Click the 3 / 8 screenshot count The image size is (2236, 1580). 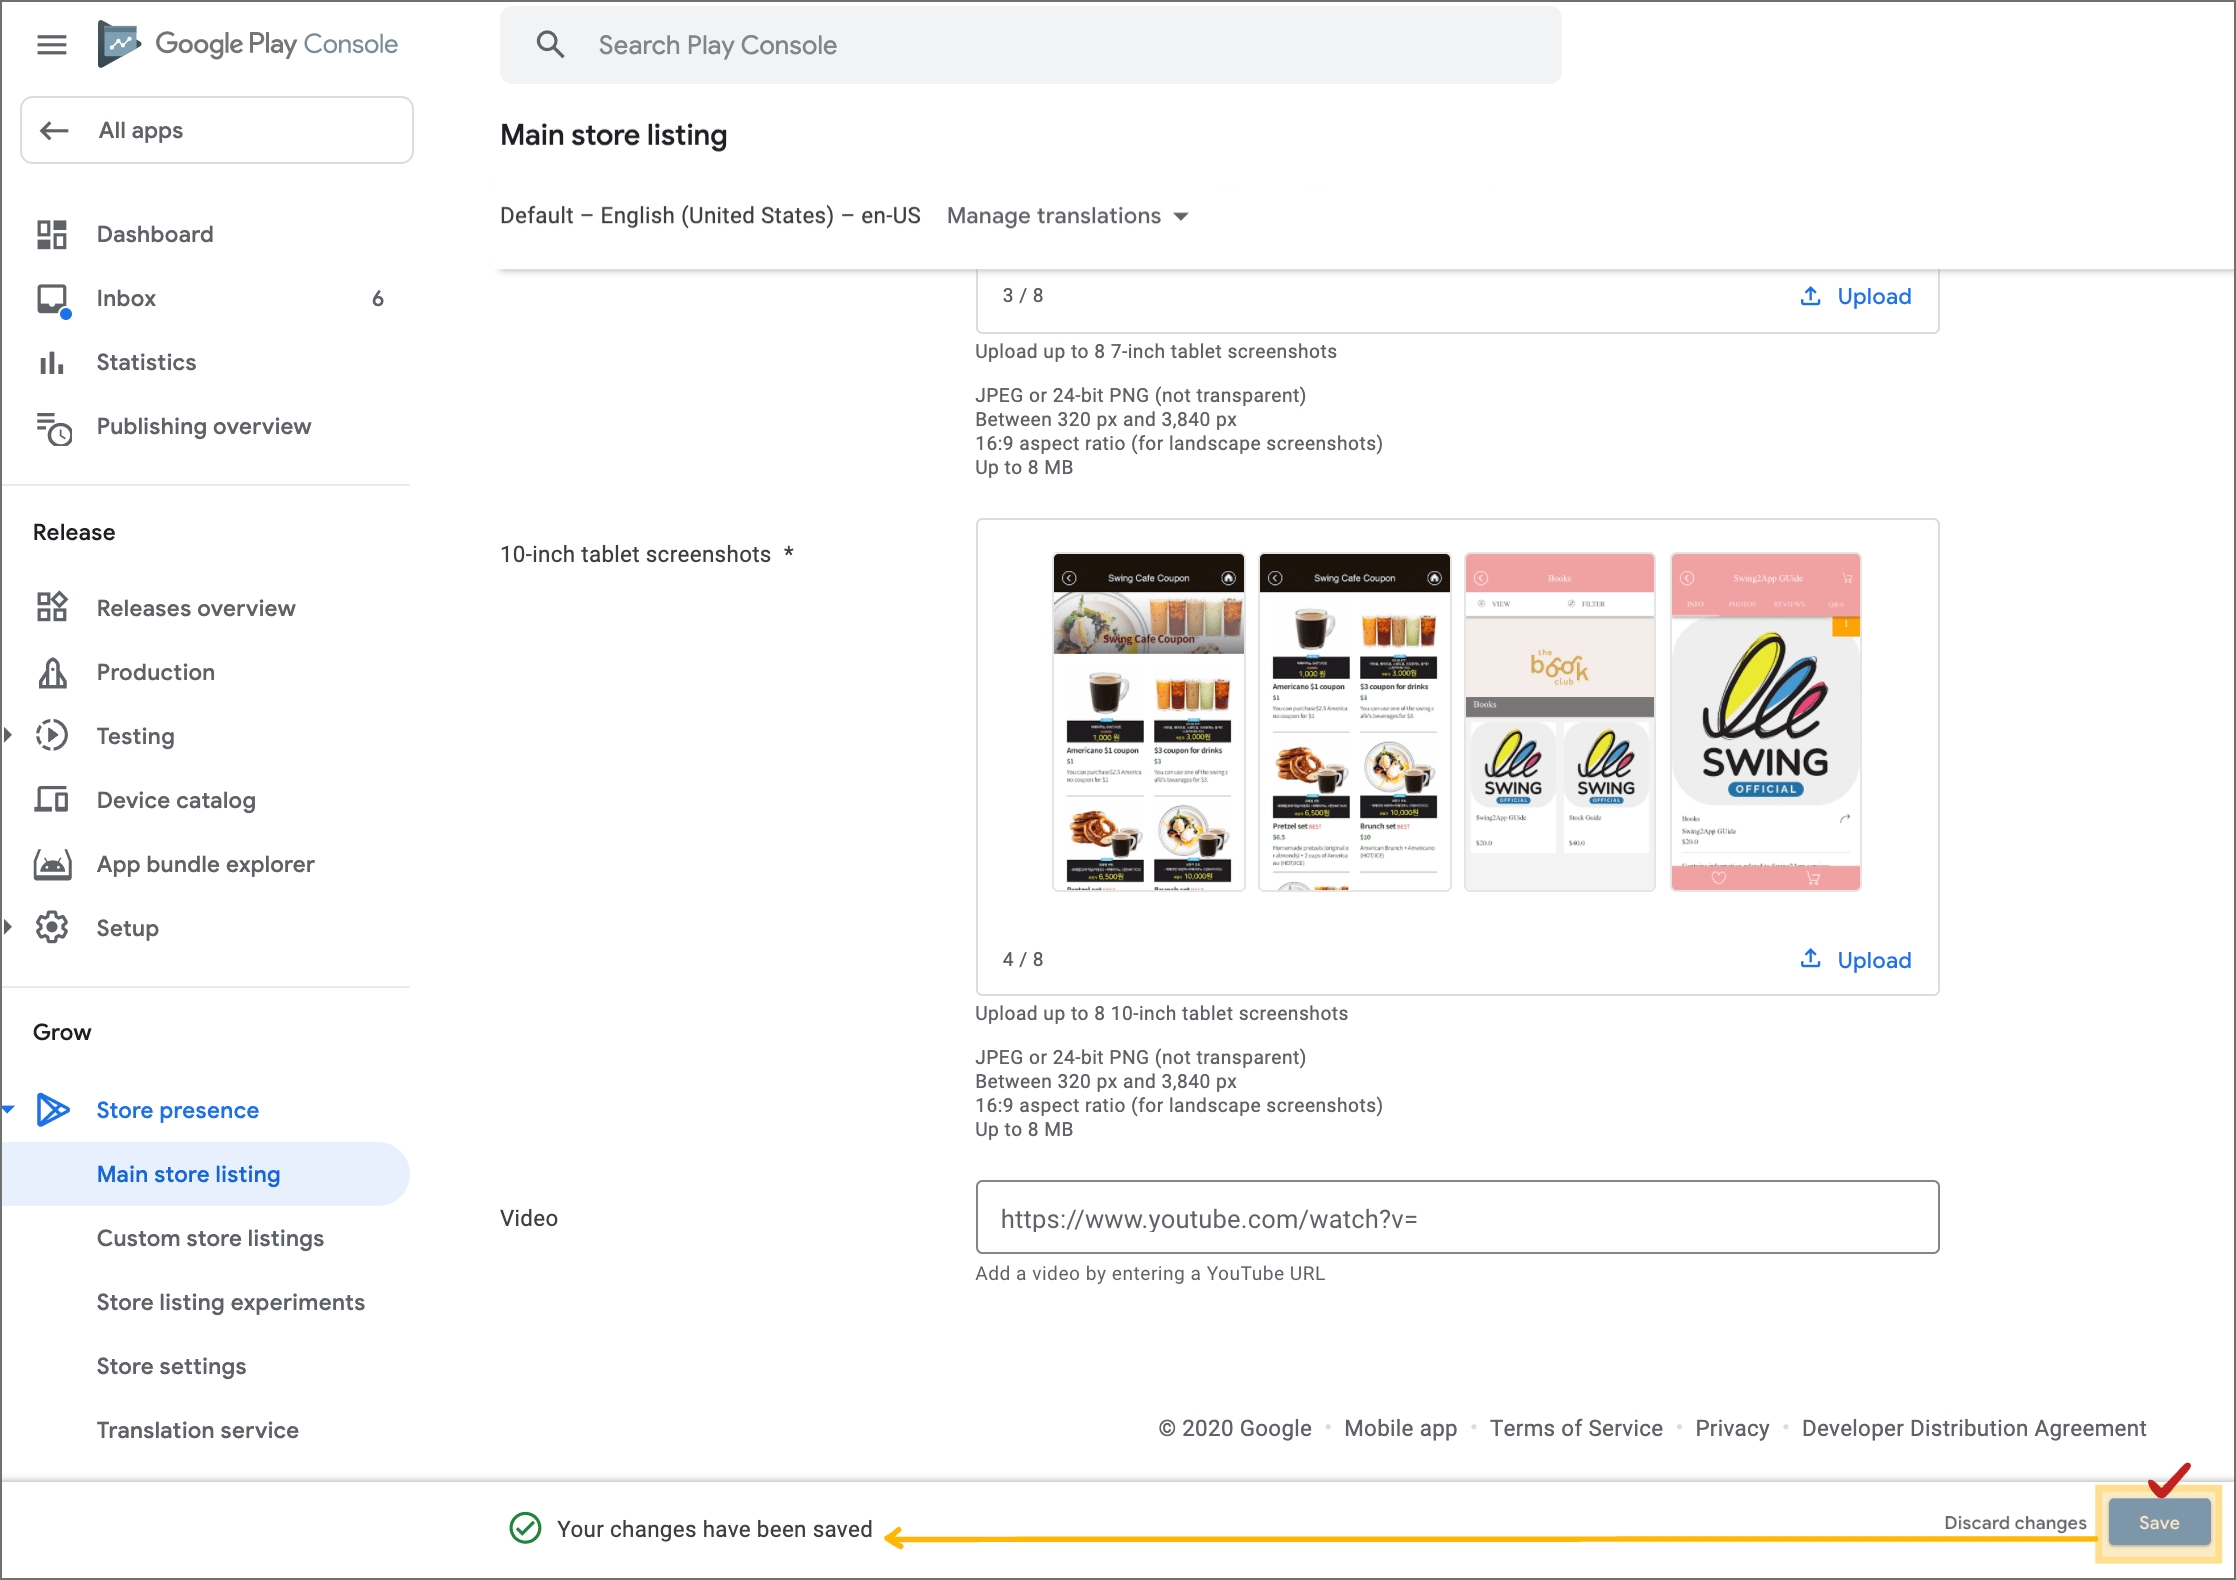point(1023,295)
